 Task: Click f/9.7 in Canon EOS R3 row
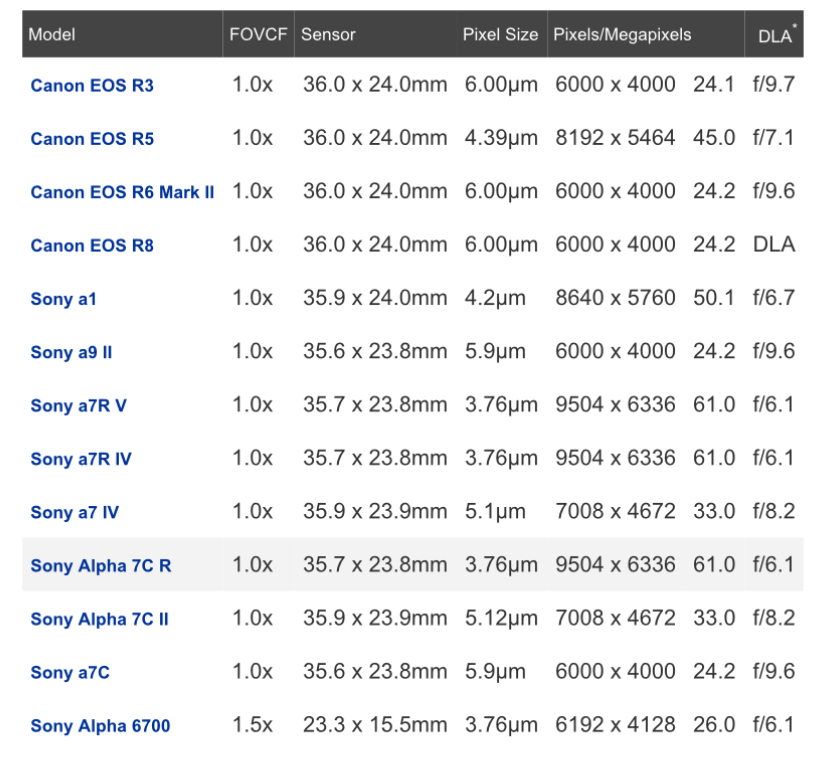[774, 85]
